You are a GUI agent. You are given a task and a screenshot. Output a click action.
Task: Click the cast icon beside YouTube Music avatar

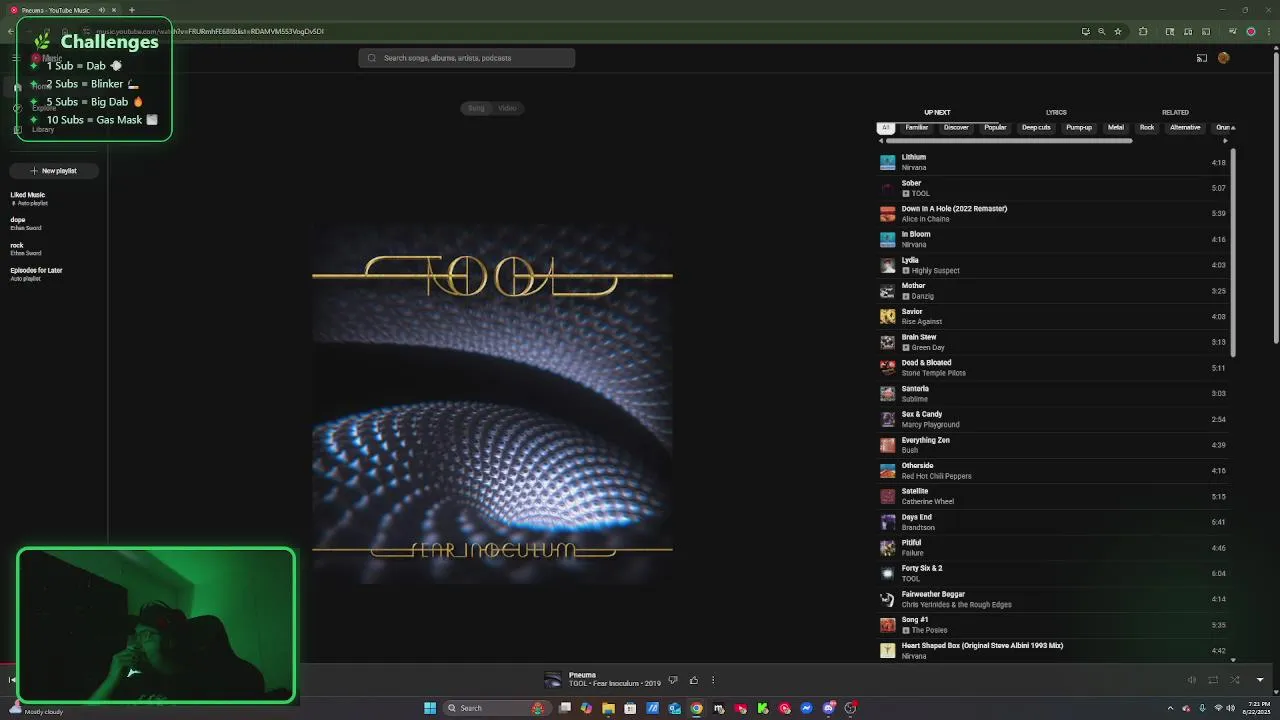[1202, 58]
